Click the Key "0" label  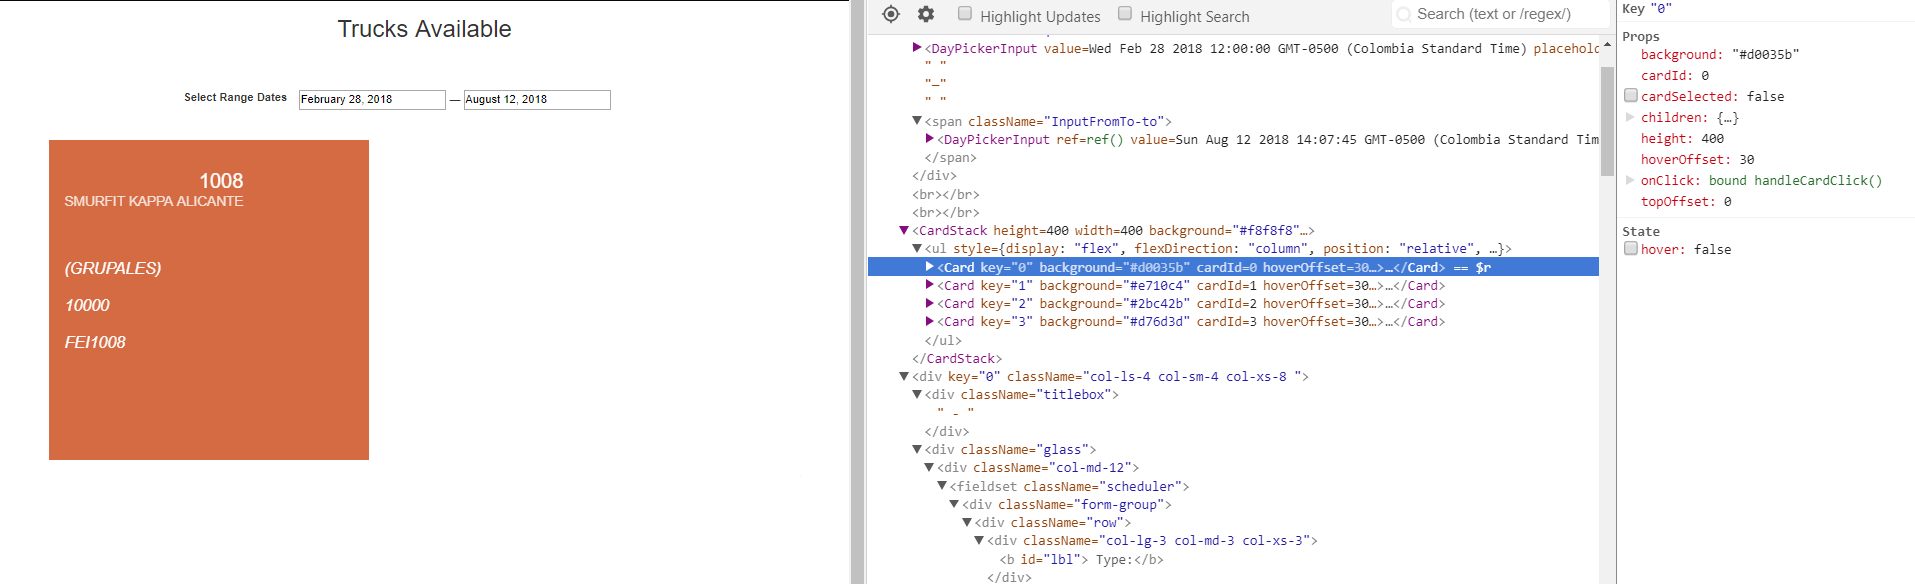1647,8
